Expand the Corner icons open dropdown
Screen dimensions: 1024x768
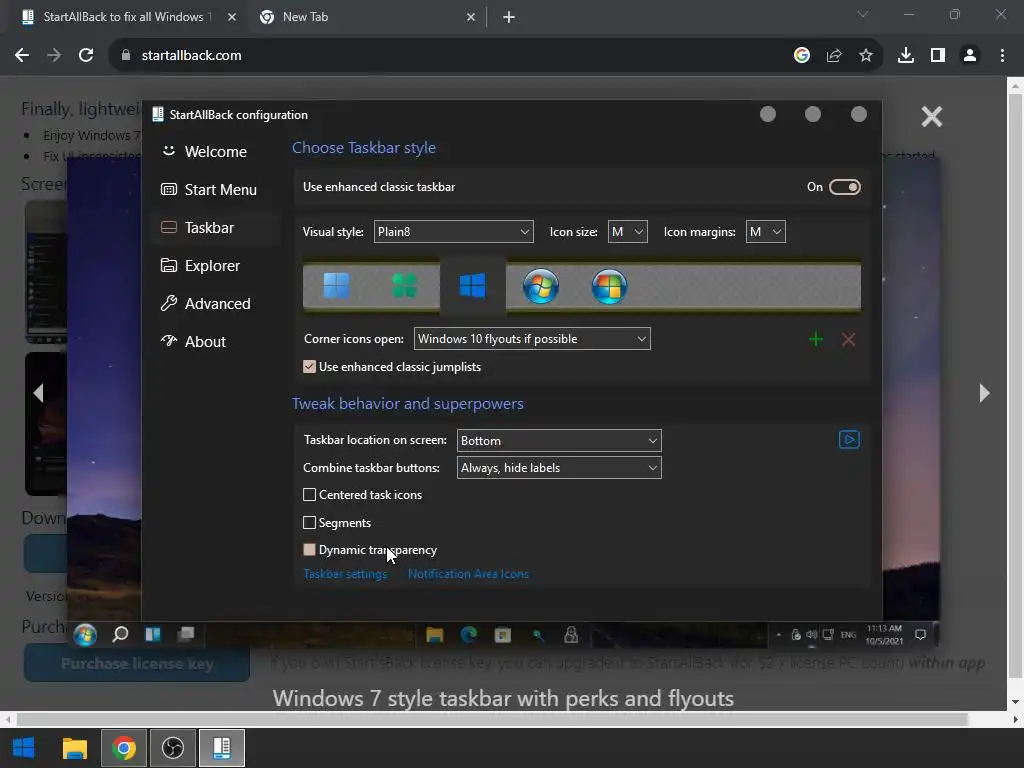click(x=532, y=339)
